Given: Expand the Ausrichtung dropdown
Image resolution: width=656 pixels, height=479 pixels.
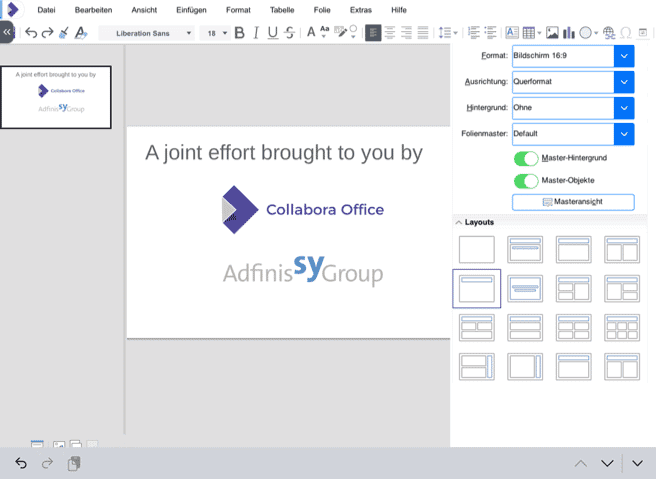Looking at the screenshot, I should 624,82.
